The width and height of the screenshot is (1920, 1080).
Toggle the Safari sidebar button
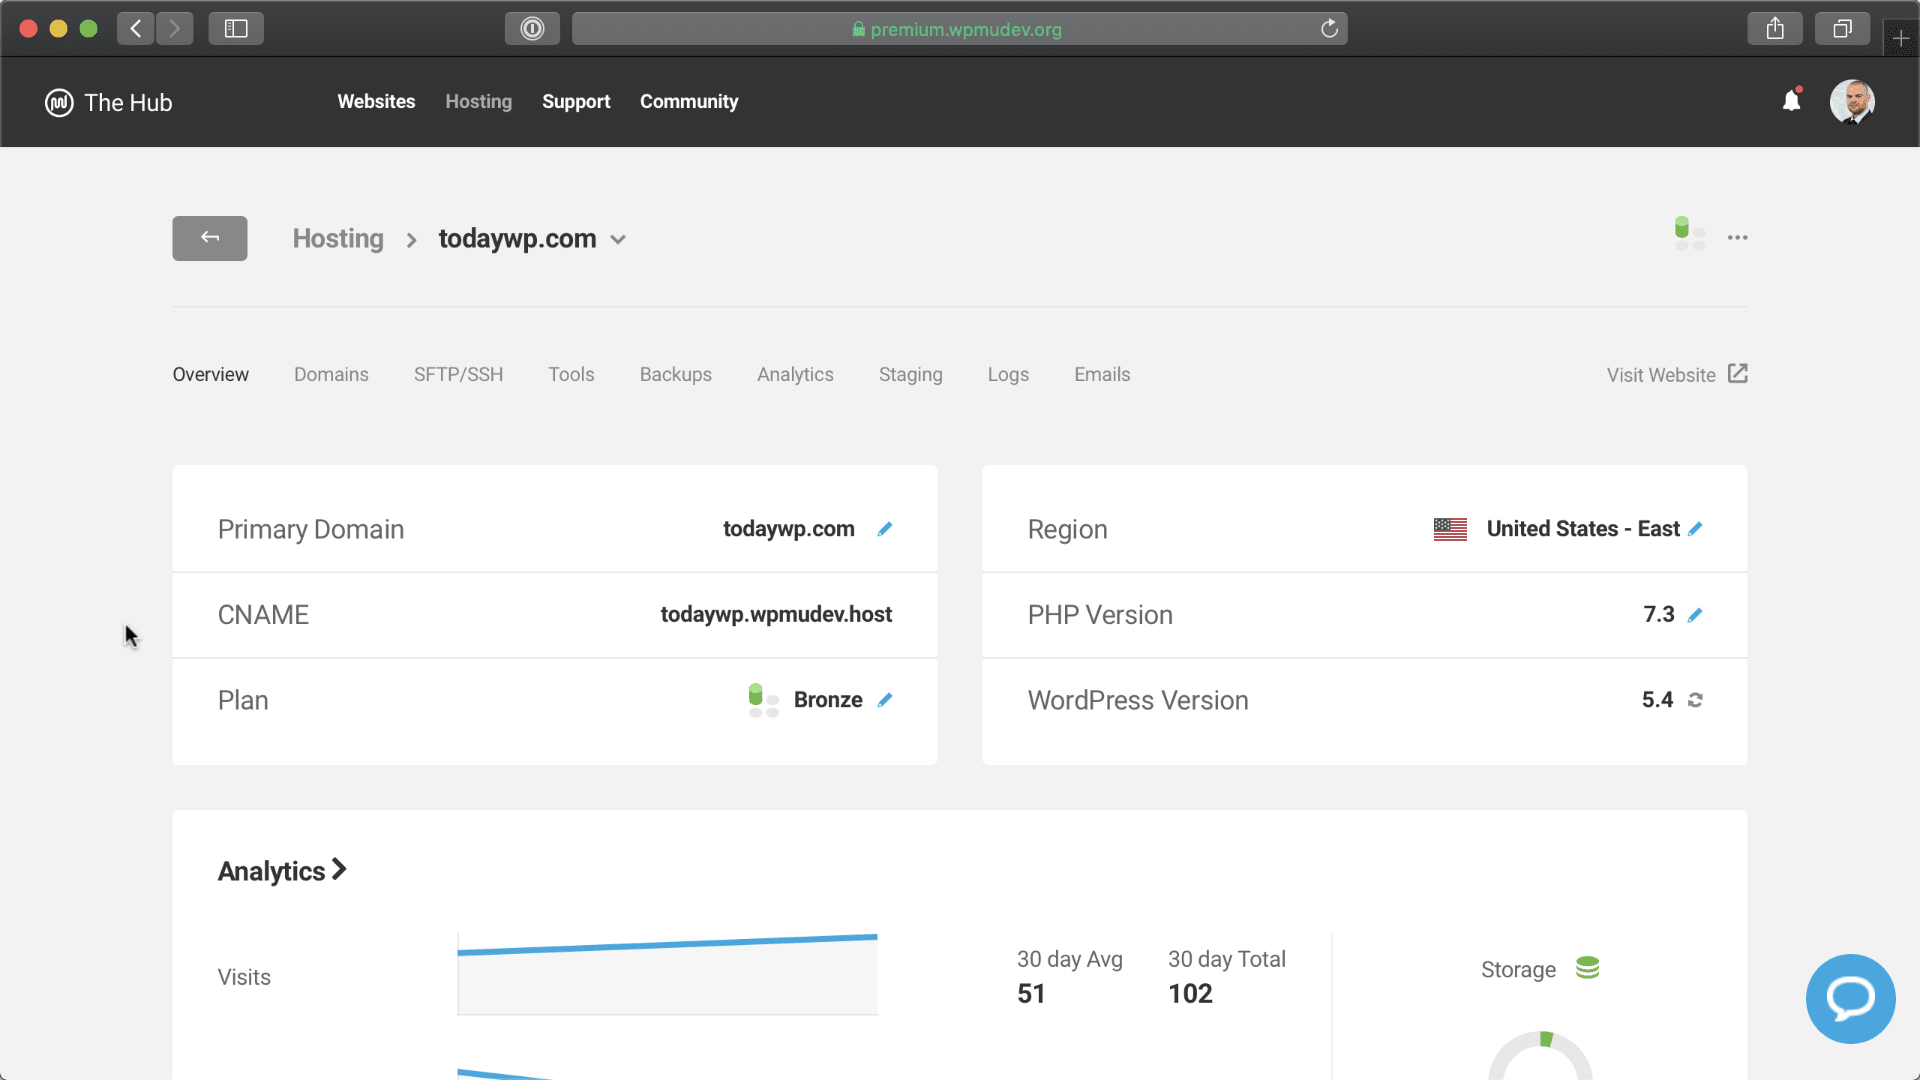(x=236, y=28)
